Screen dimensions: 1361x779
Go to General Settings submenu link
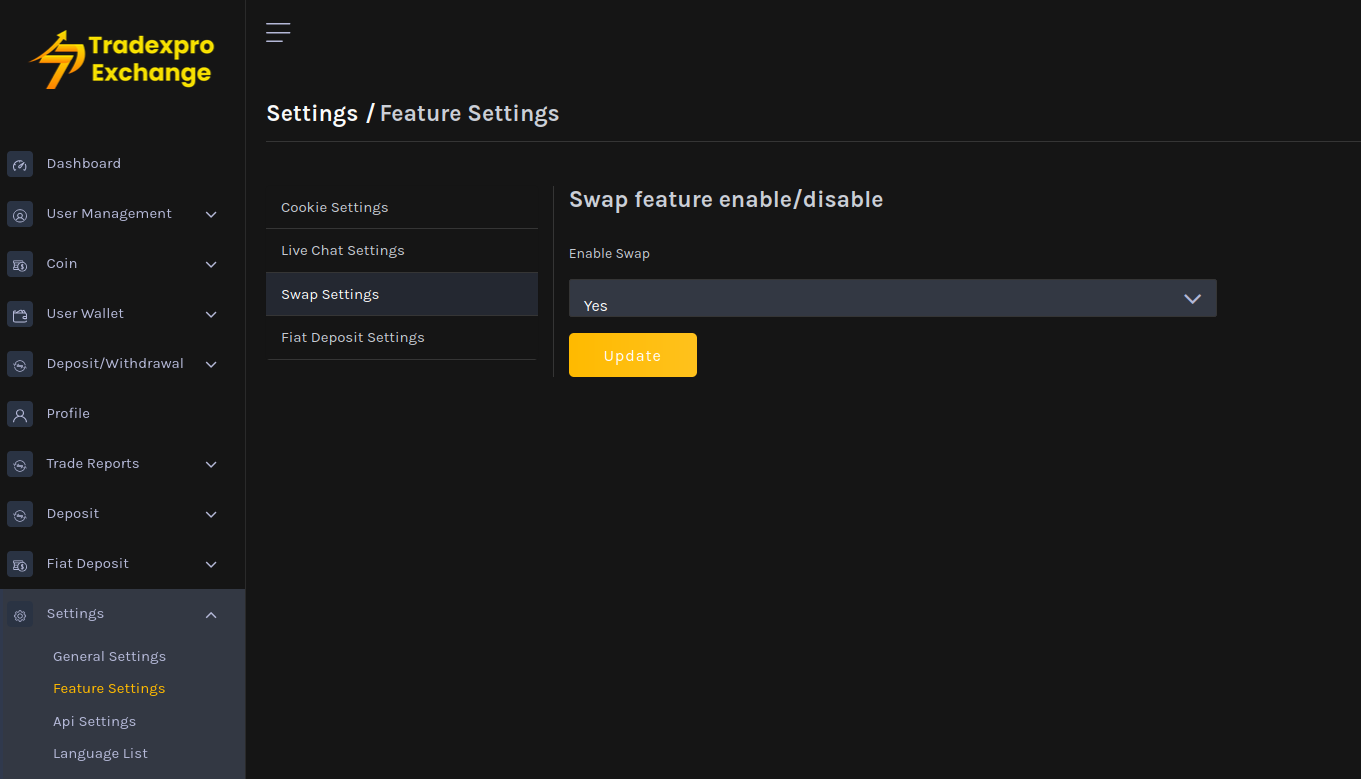[x=110, y=657]
